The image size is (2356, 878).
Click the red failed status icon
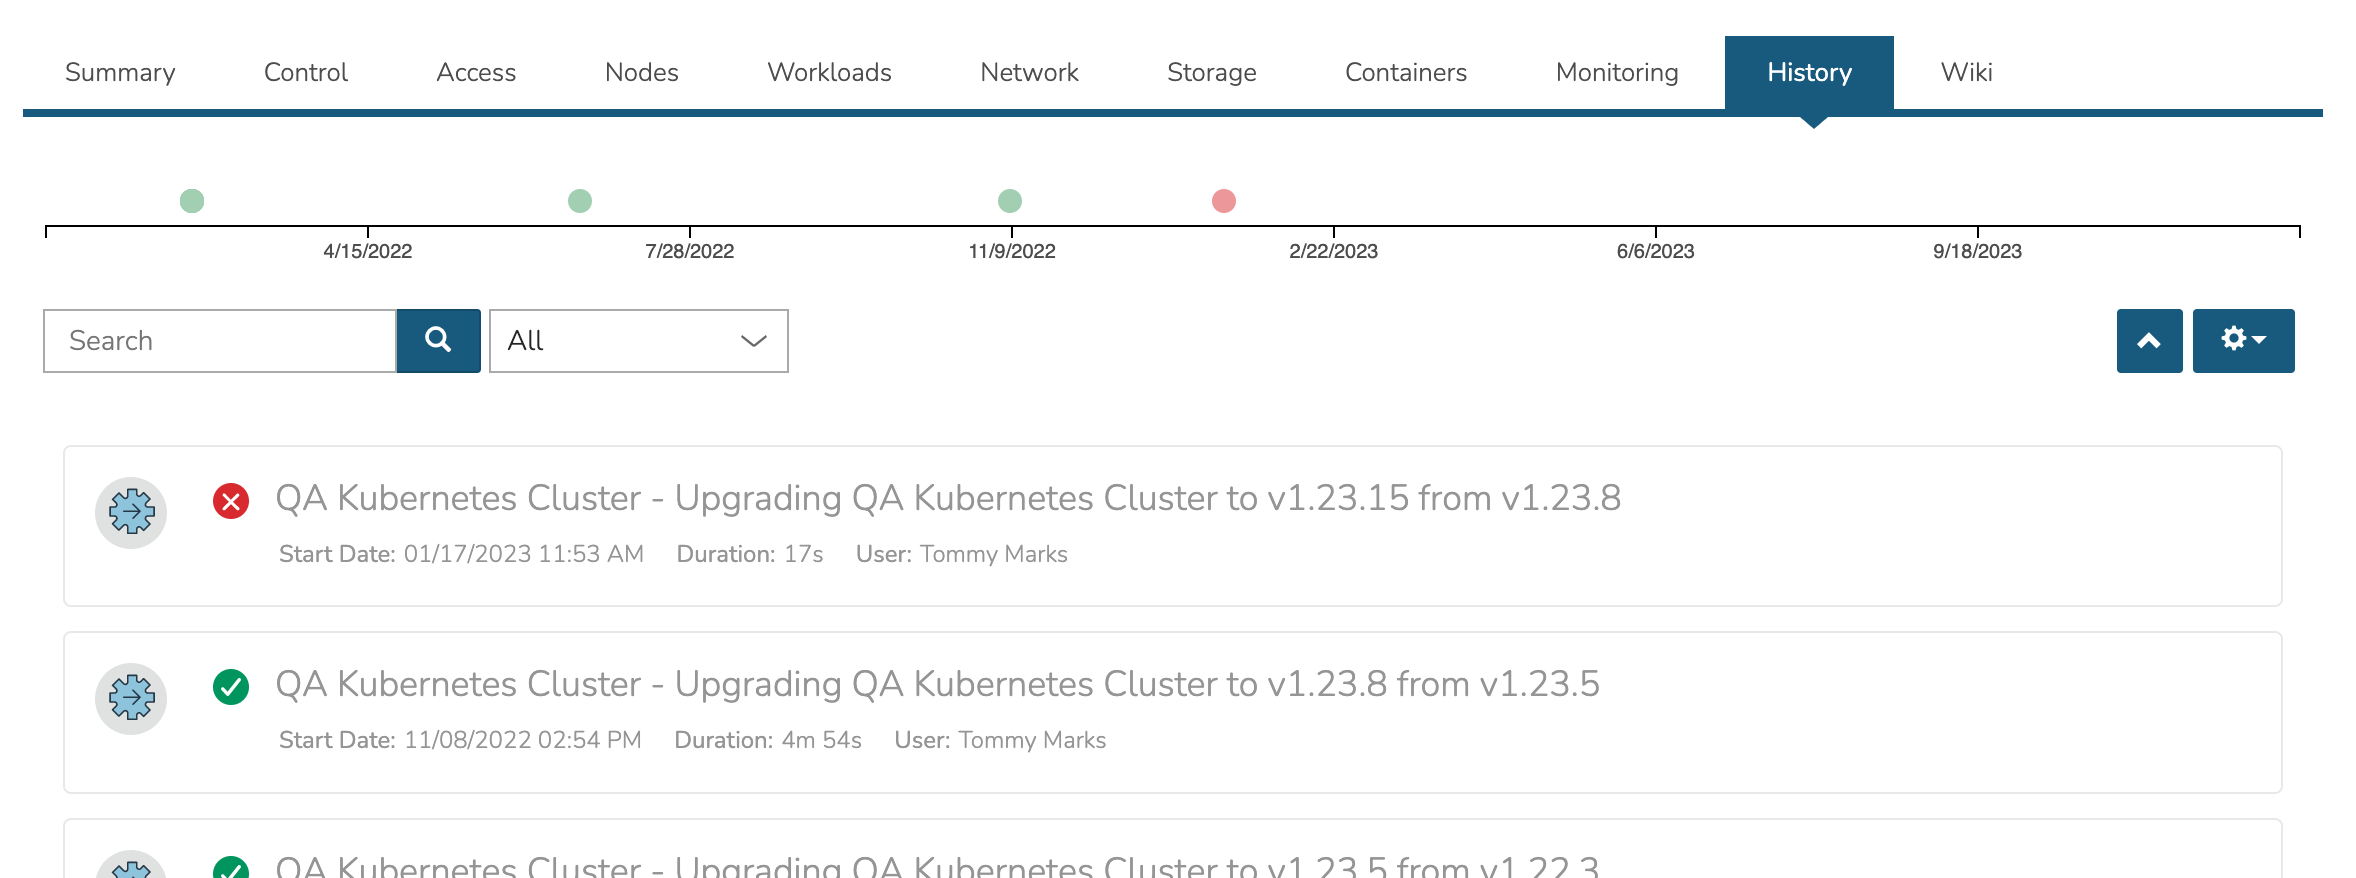(231, 500)
